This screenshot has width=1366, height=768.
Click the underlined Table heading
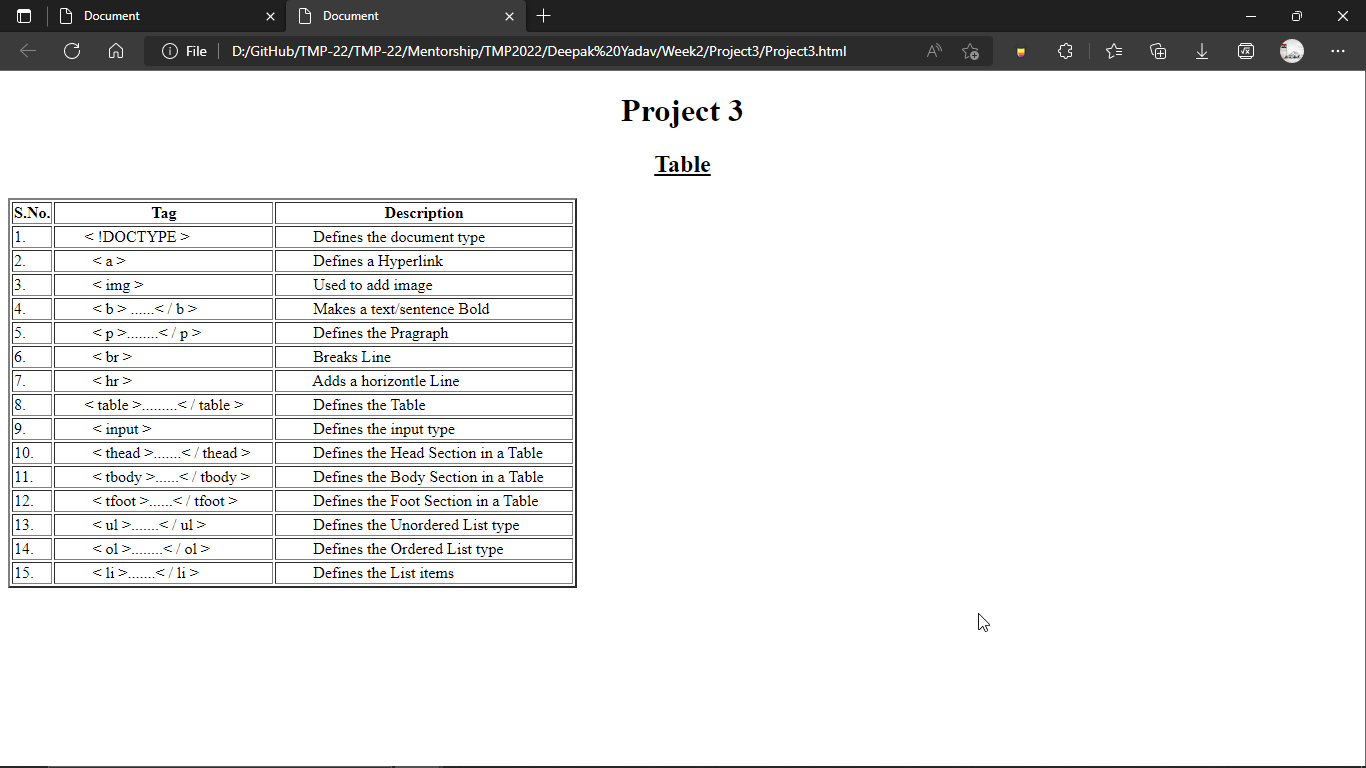(682, 164)
